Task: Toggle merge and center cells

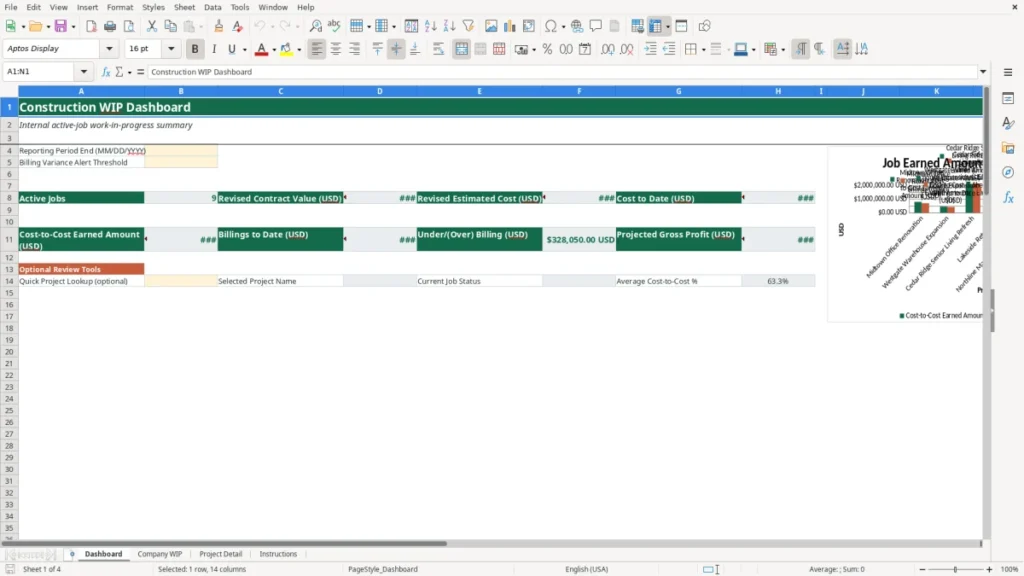Action: [461, 49]
